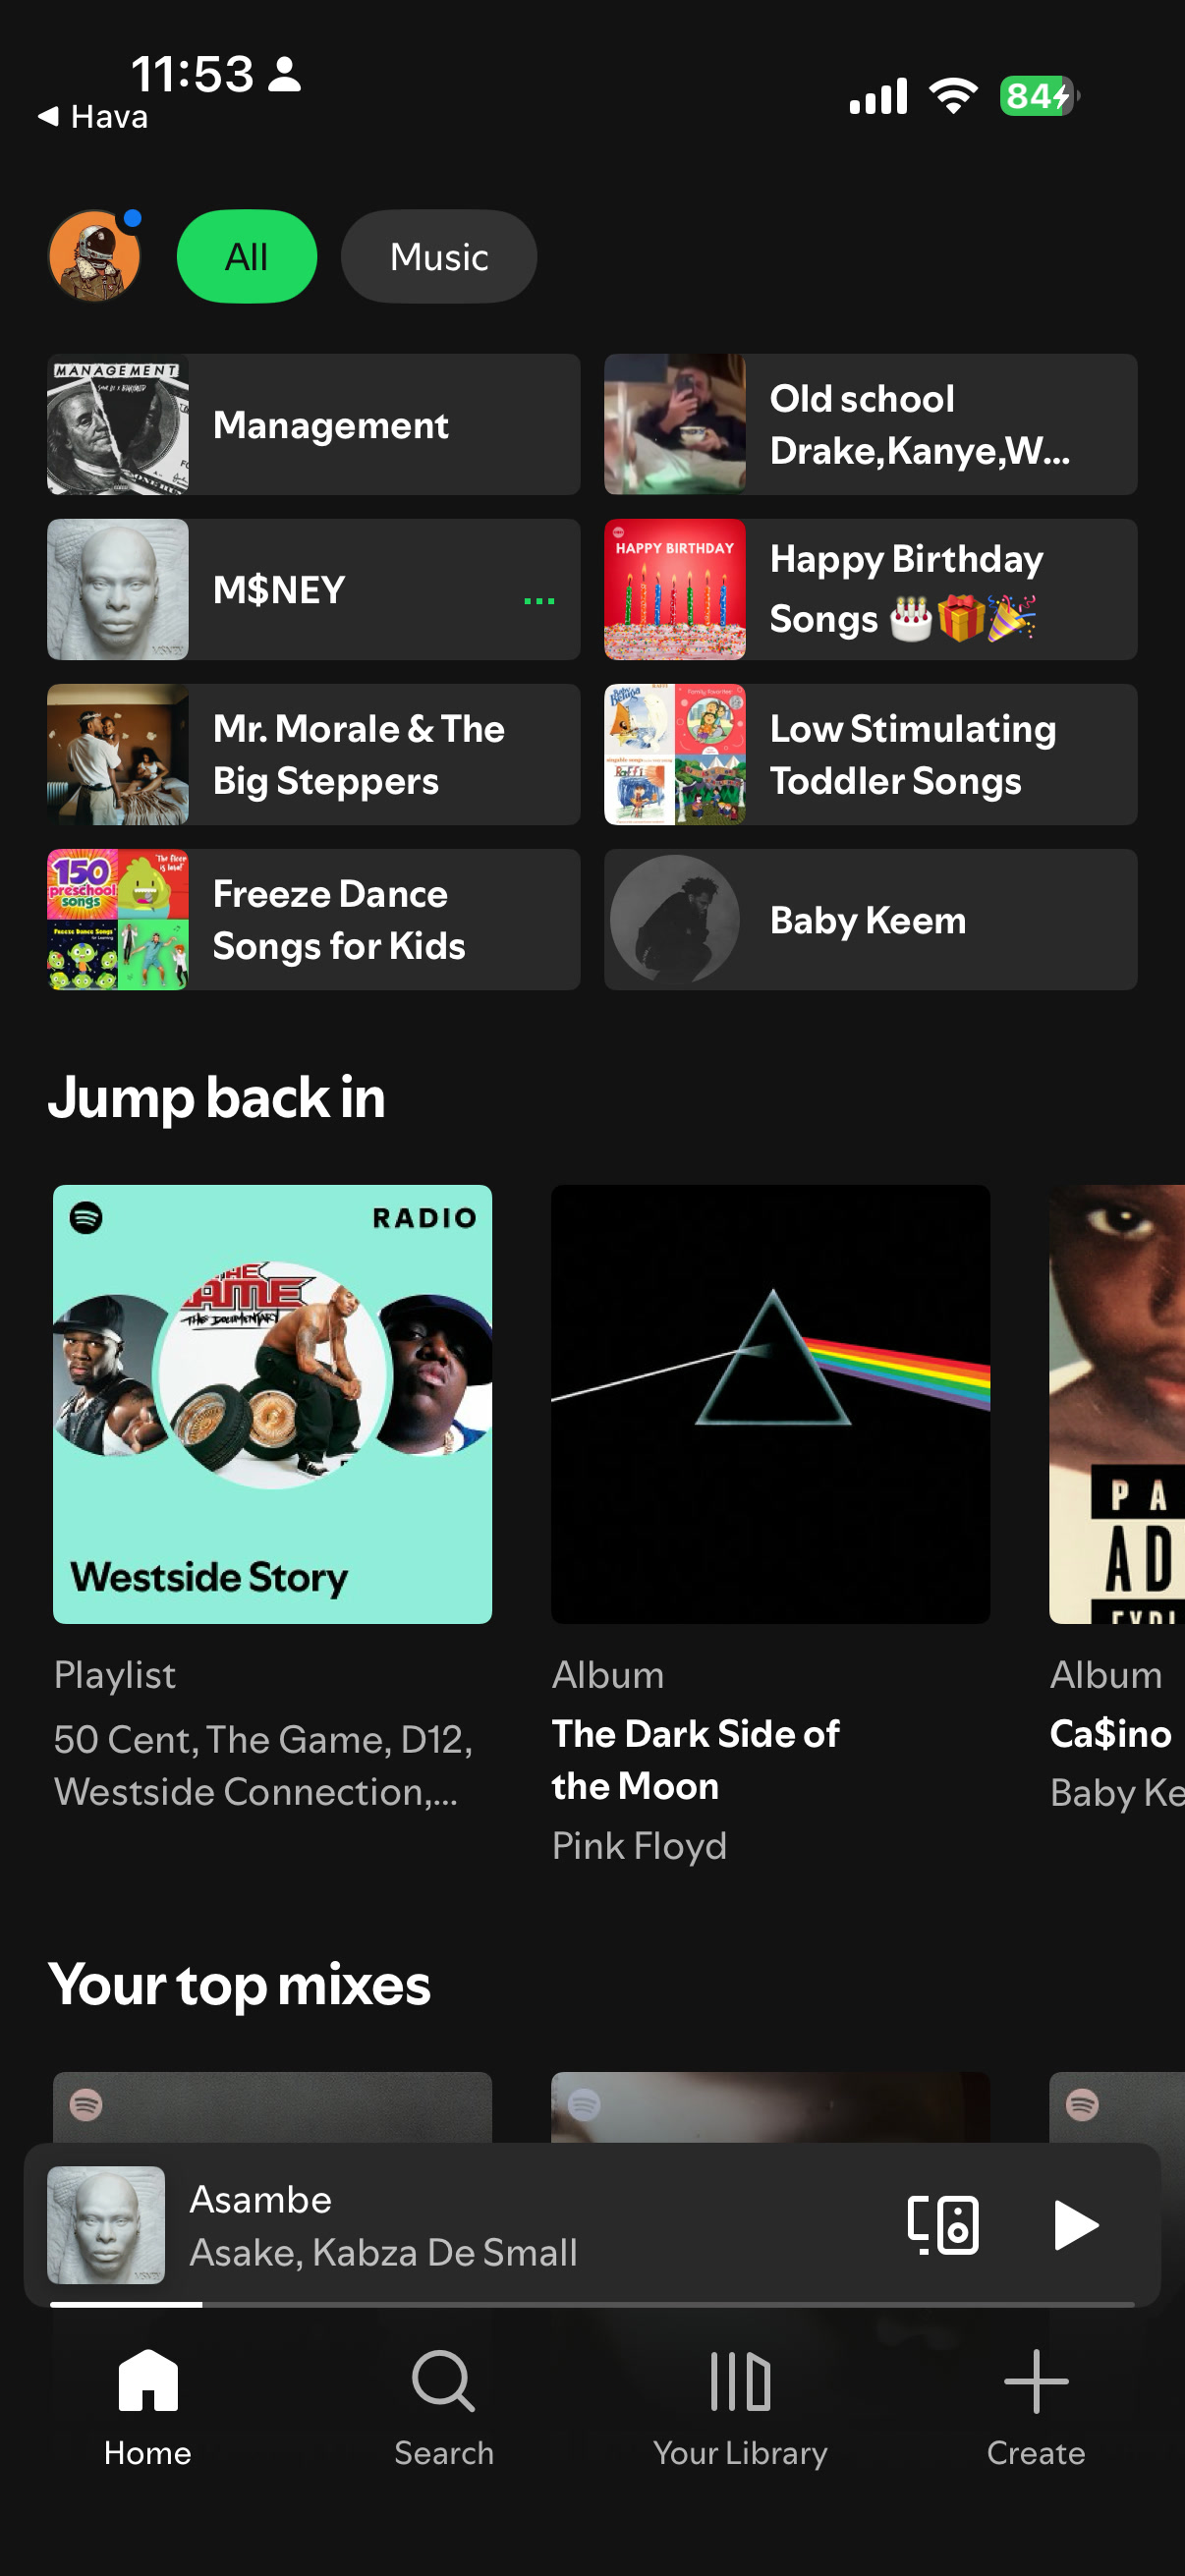Open Low Stimulating Toddler Songs tile
1185x2576 pixels.
coord(870,754)
